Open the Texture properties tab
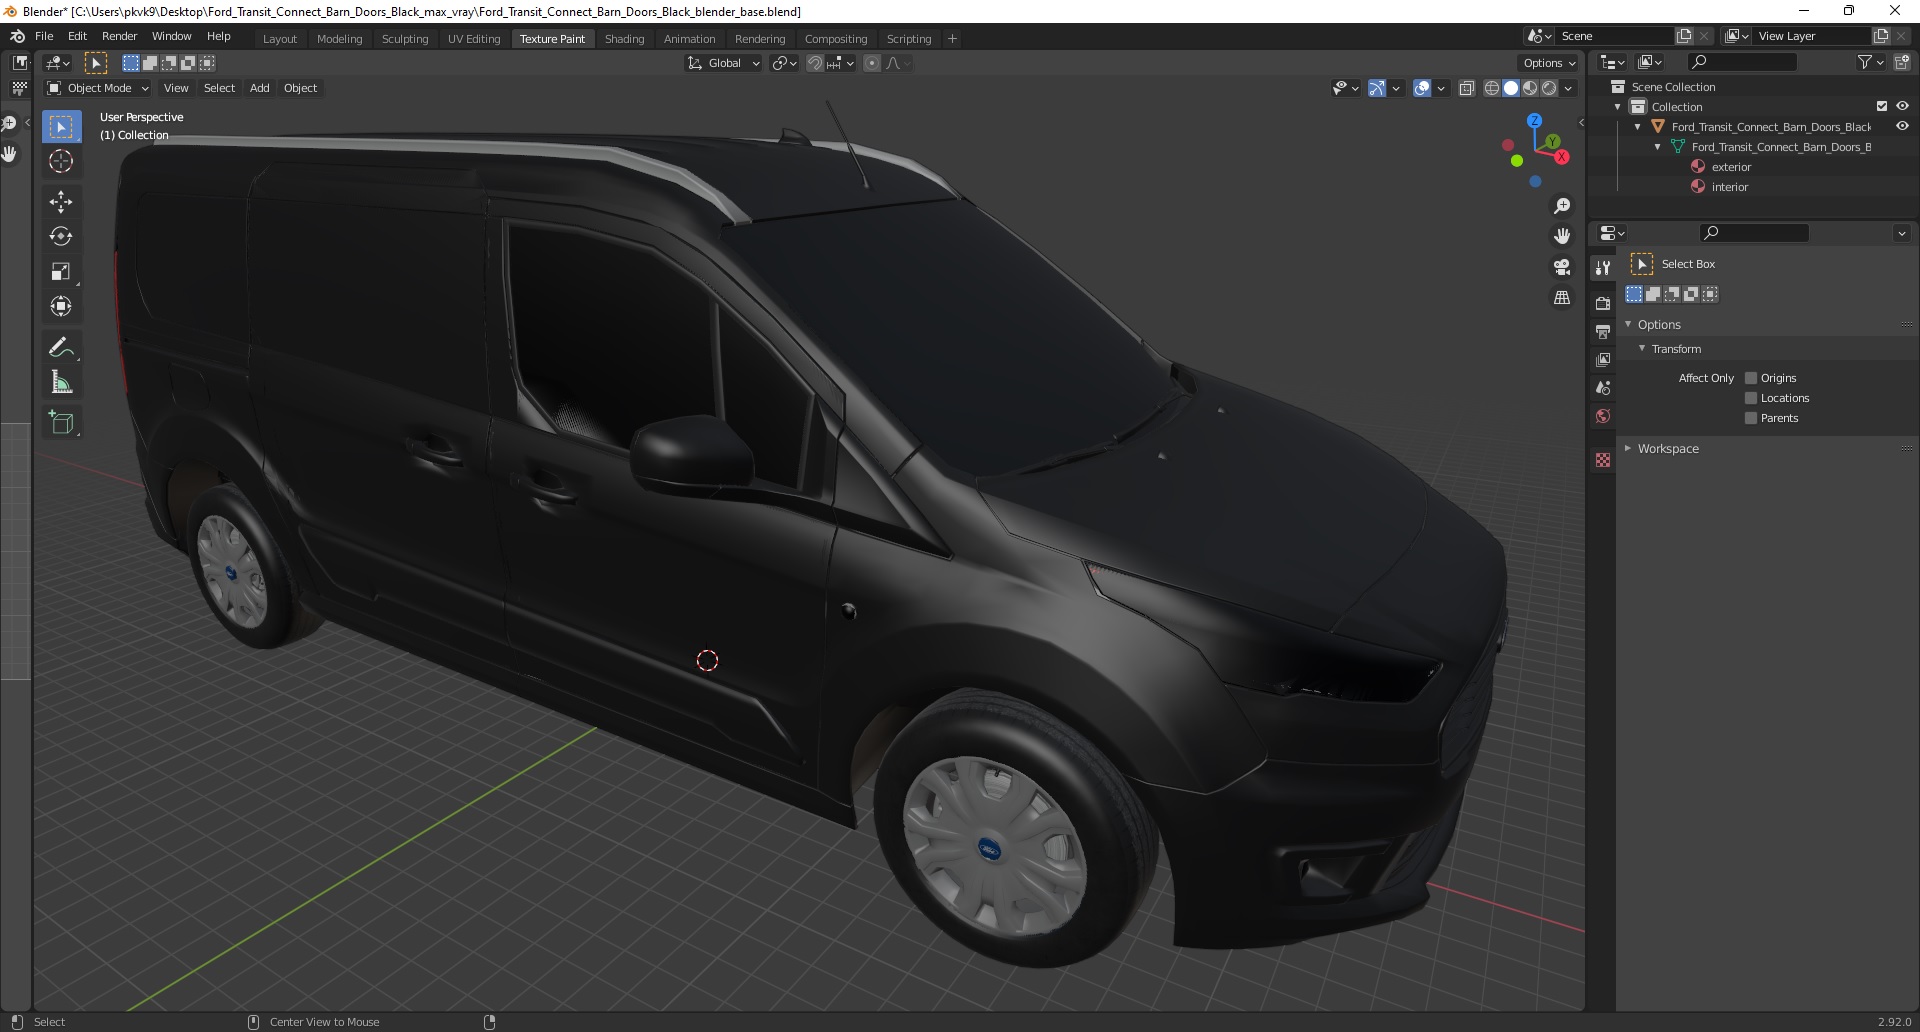This screenshot has width=1920, height=1032. click(1603, 460)
